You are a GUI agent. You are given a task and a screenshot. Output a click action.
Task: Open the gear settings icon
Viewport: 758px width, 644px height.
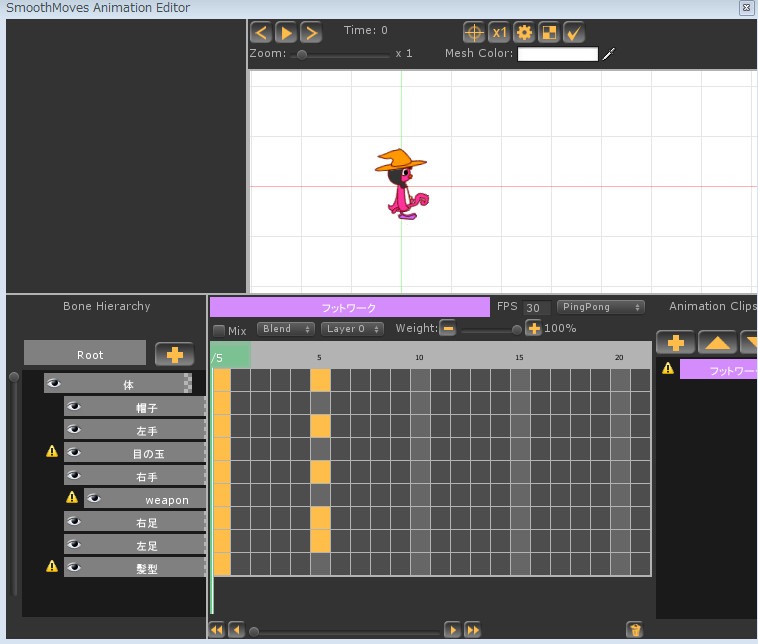pos(523,32)
